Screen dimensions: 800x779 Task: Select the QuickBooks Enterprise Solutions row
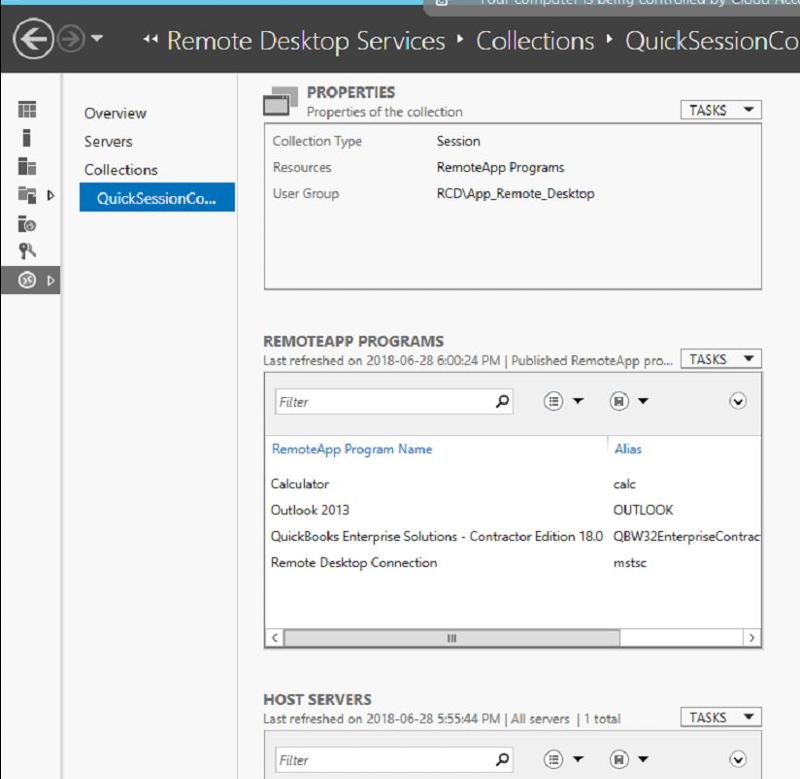513,537
